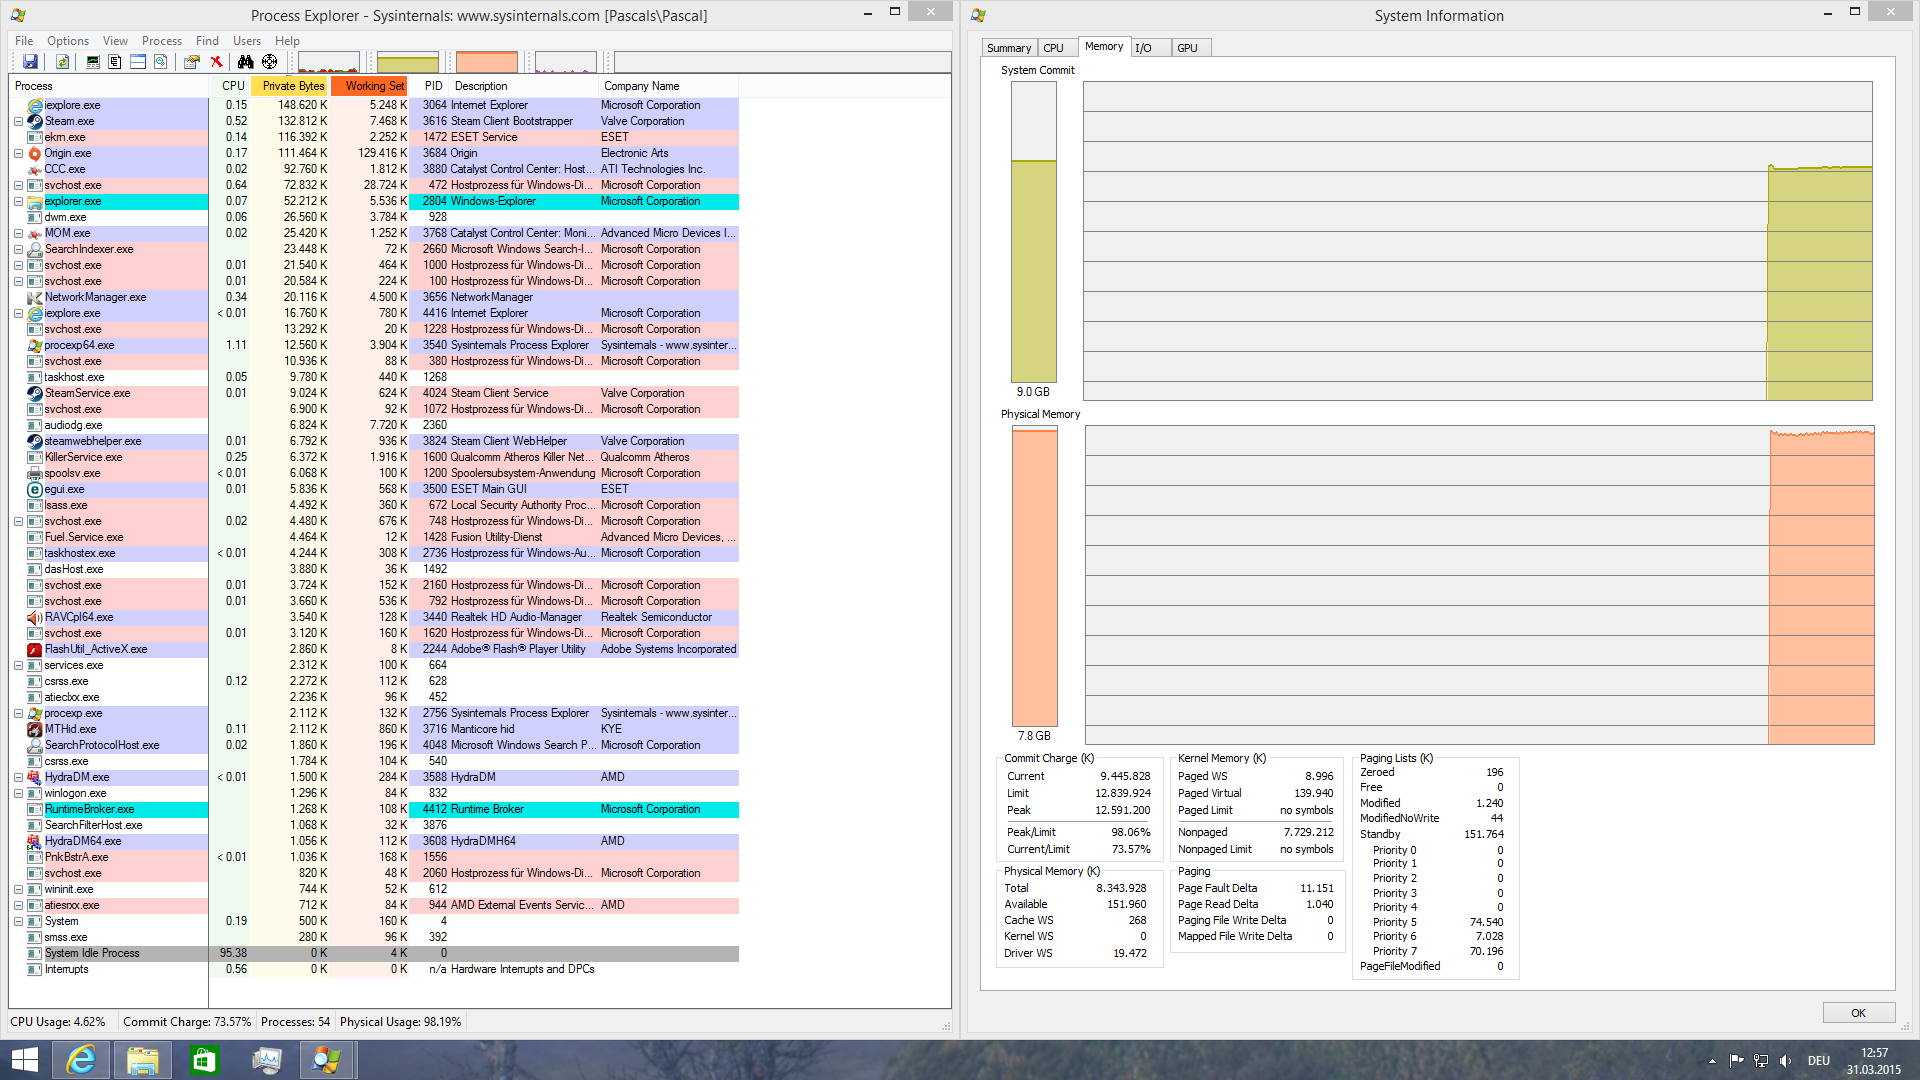
Task: Click the Steam.exe process icon
Action: (x=35, y=121)
